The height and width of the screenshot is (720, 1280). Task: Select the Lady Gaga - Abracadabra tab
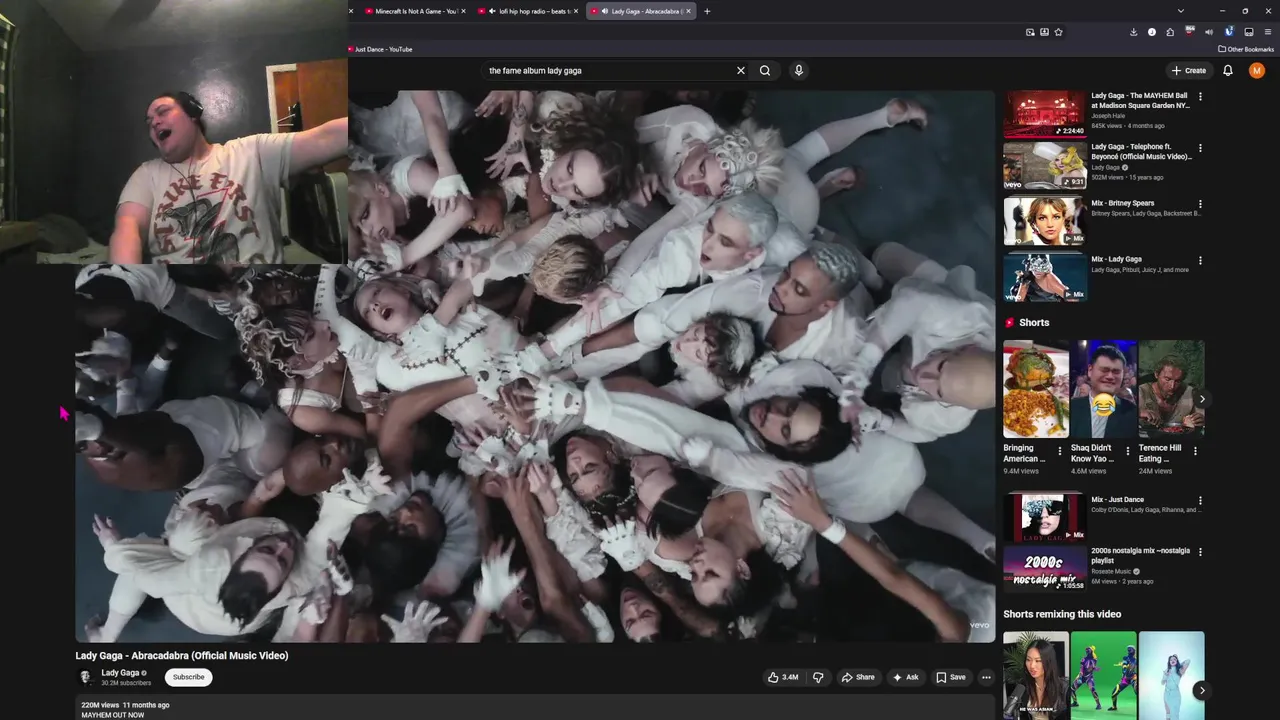point(639,11)
